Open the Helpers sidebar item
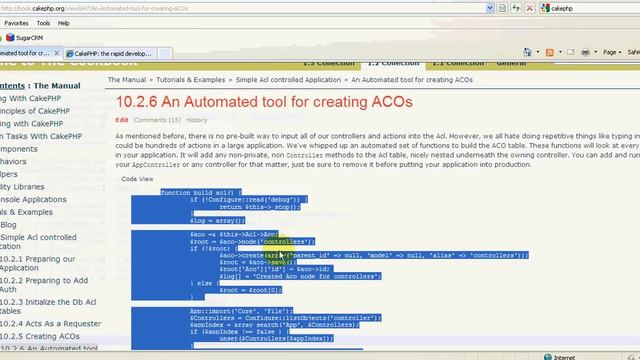 click(9, 174)
